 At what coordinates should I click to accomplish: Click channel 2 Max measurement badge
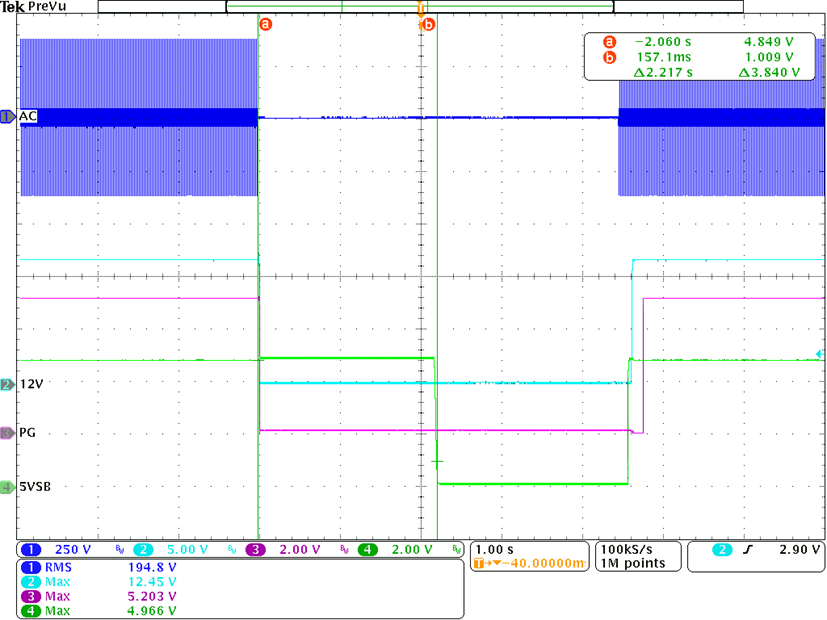31,582
